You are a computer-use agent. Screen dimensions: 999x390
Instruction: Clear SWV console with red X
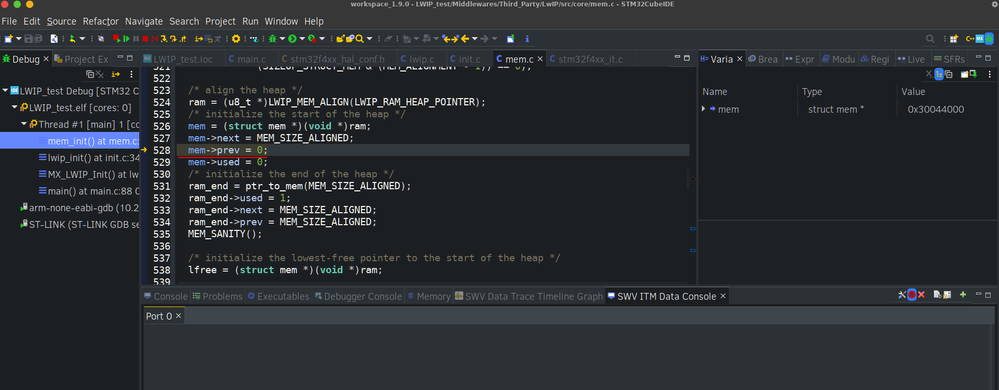point(921,295)
